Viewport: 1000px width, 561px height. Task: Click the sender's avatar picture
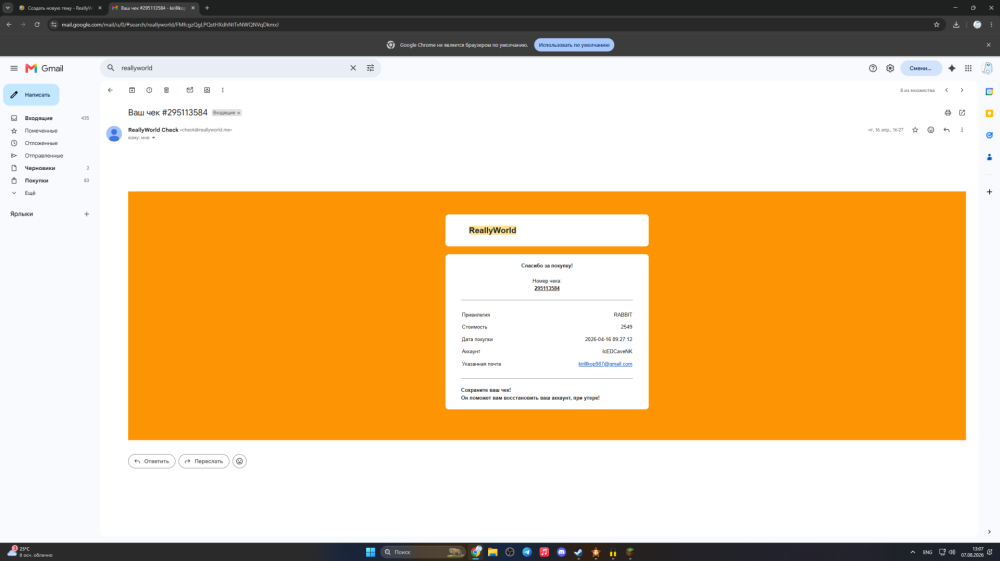[x=114, y=133]
